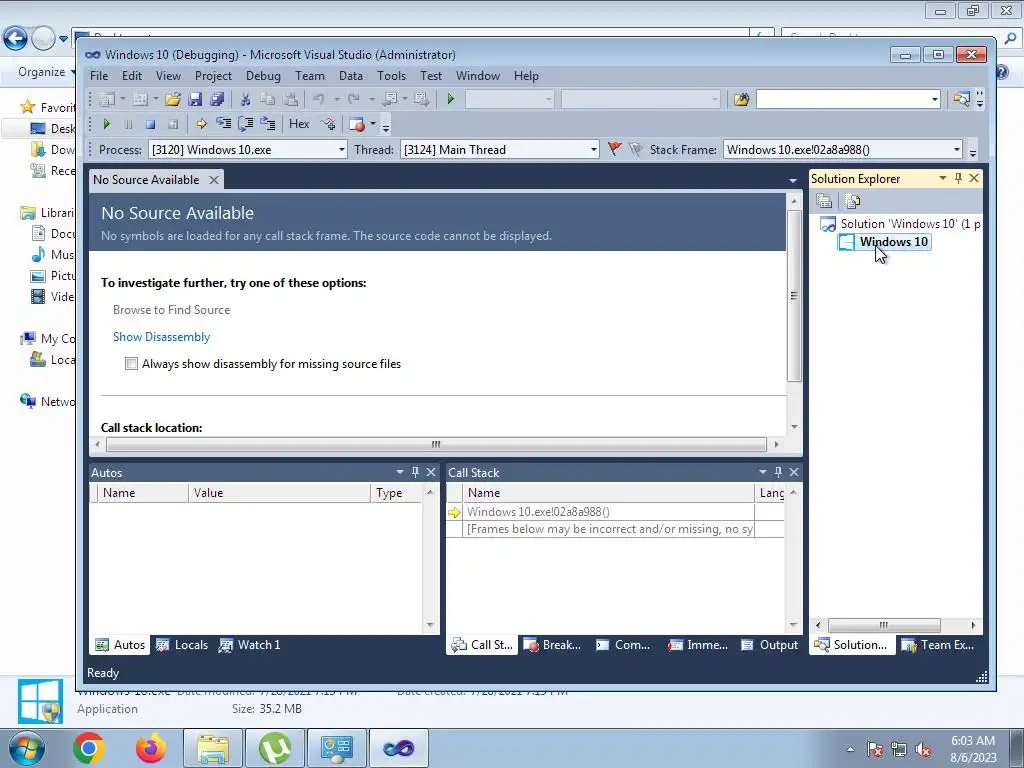This screenshot has width=1024, height=768.
Task: Click the Save floppy disk icon
Action: [x=195, y=99]
